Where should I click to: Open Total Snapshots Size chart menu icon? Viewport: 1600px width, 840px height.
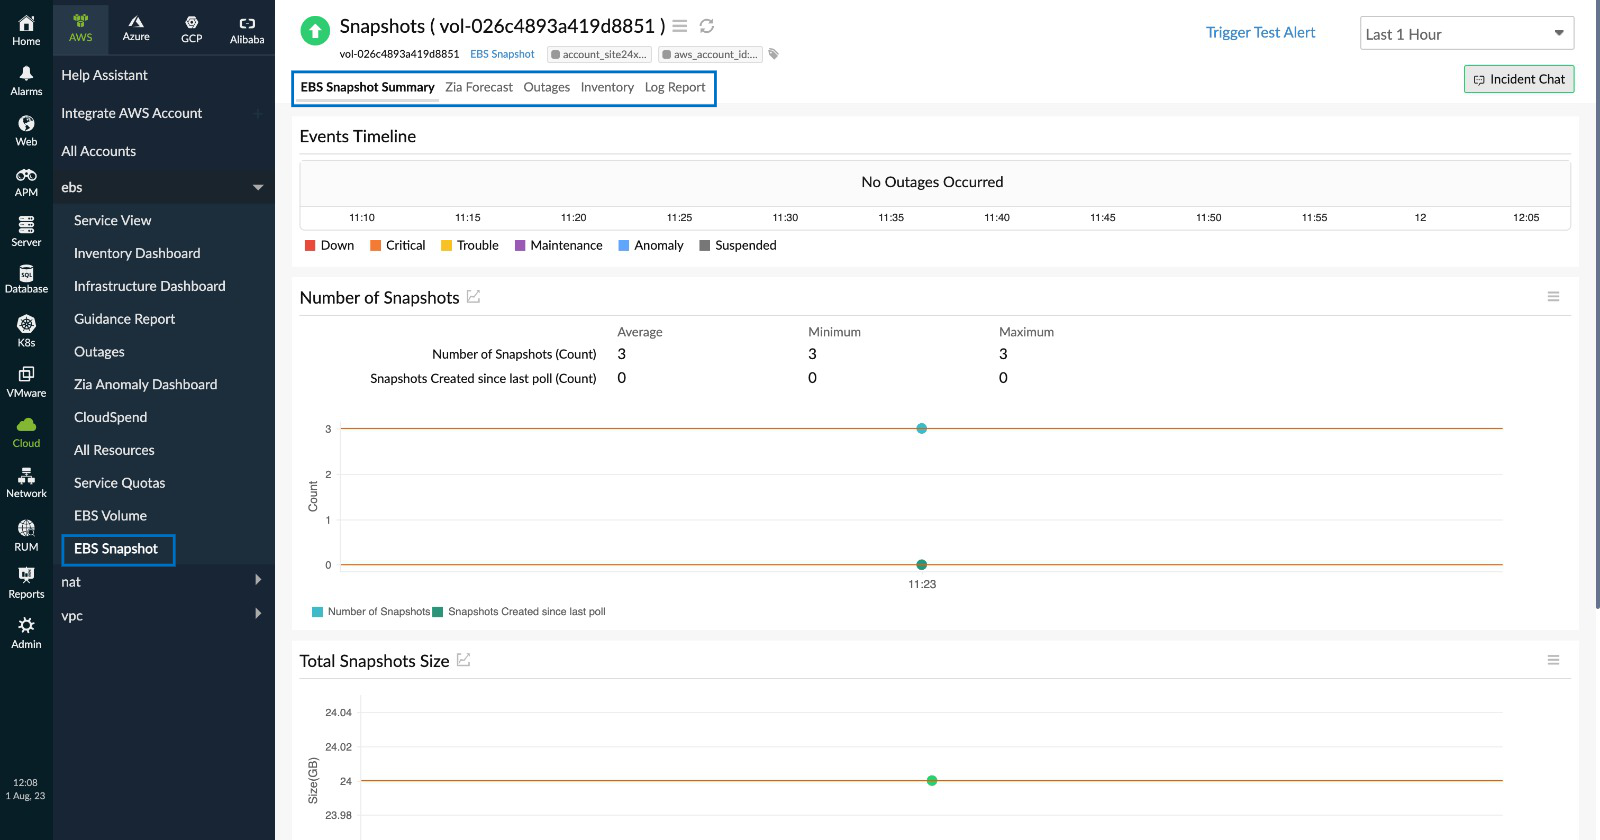click(x=1553, y=660)
